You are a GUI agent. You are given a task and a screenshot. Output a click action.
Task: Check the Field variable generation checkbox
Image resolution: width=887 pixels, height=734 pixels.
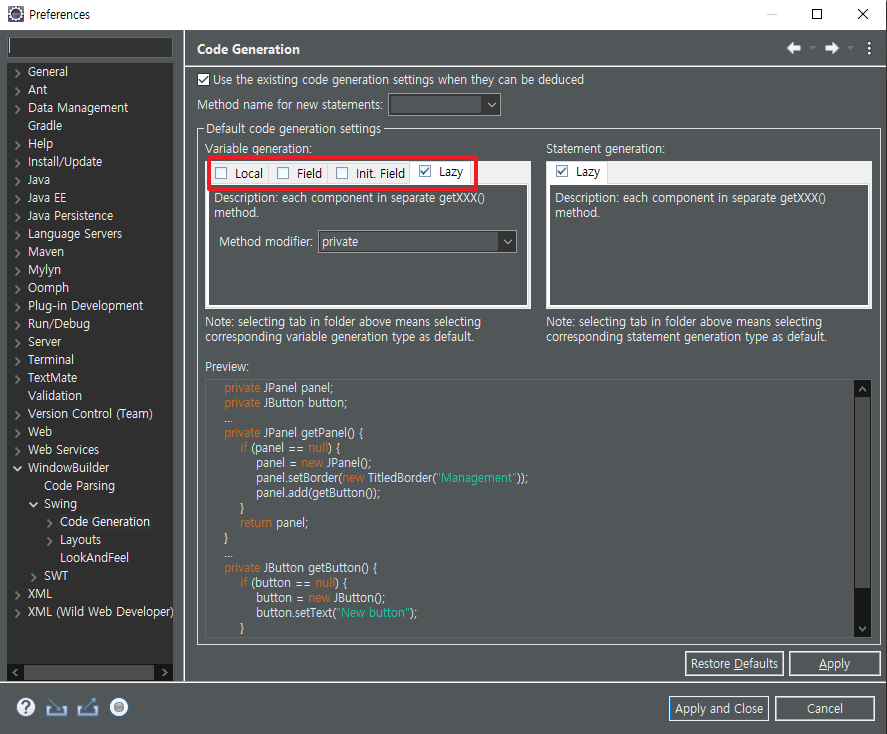tap(283, 173)
